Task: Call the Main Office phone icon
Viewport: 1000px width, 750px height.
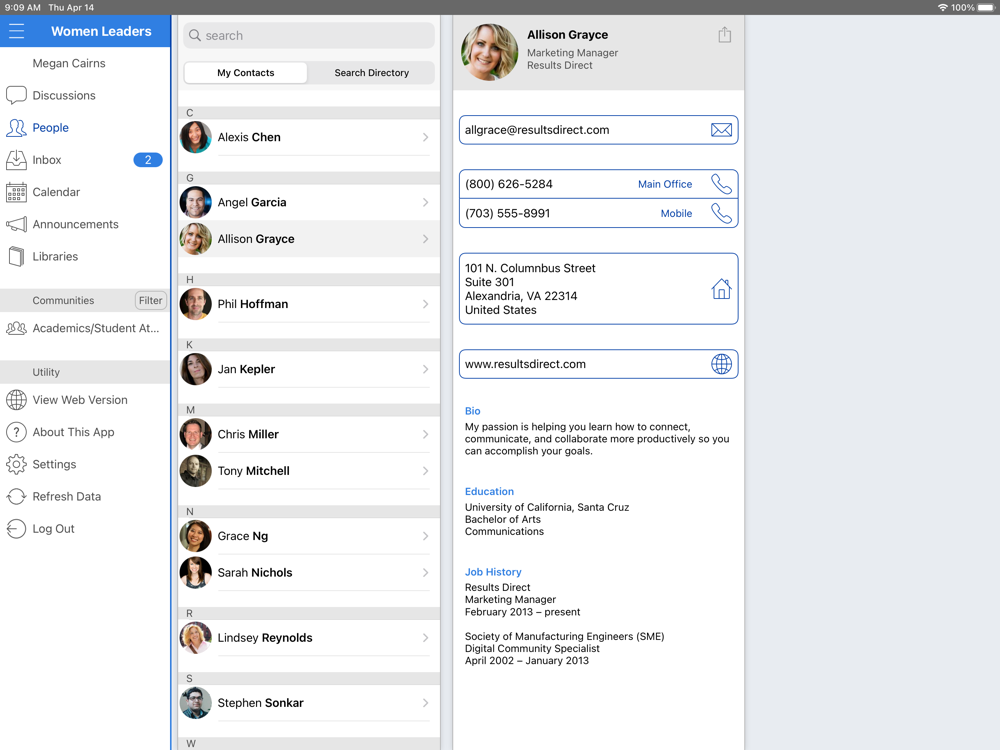Action: tap(721, 184)
